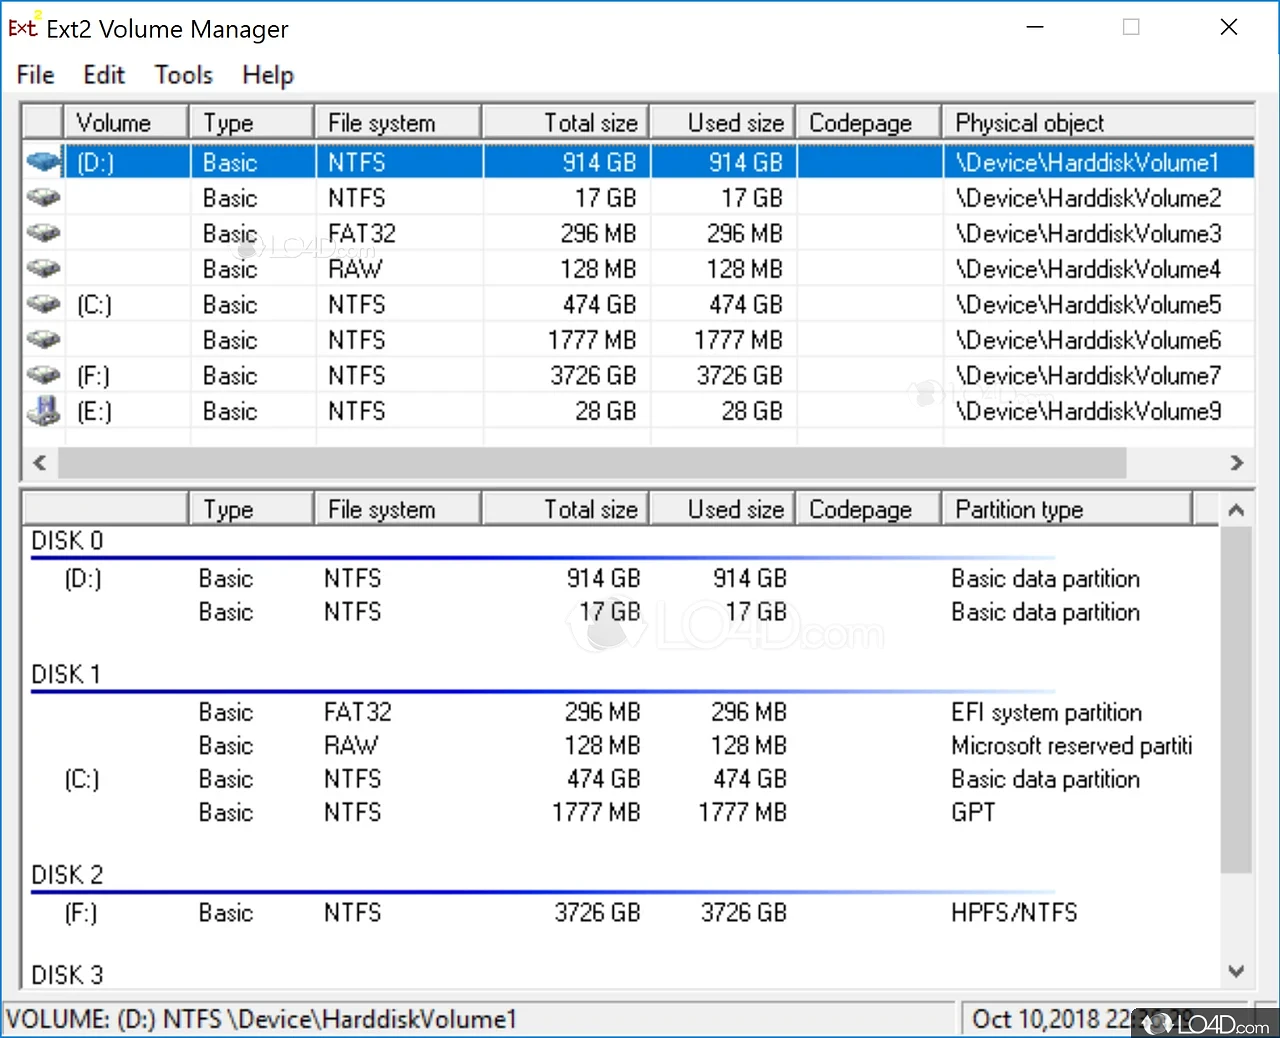
Task: Click the drive icon for the 1777 MB volume
Action: click(43, 340)
